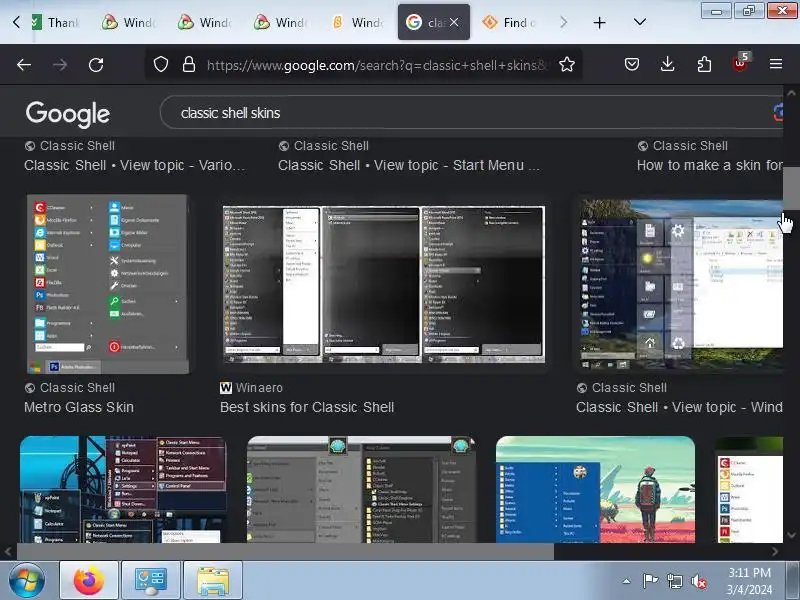Bookmark this page with the star icon
This screenshot has width=800, height=600.
566,65
